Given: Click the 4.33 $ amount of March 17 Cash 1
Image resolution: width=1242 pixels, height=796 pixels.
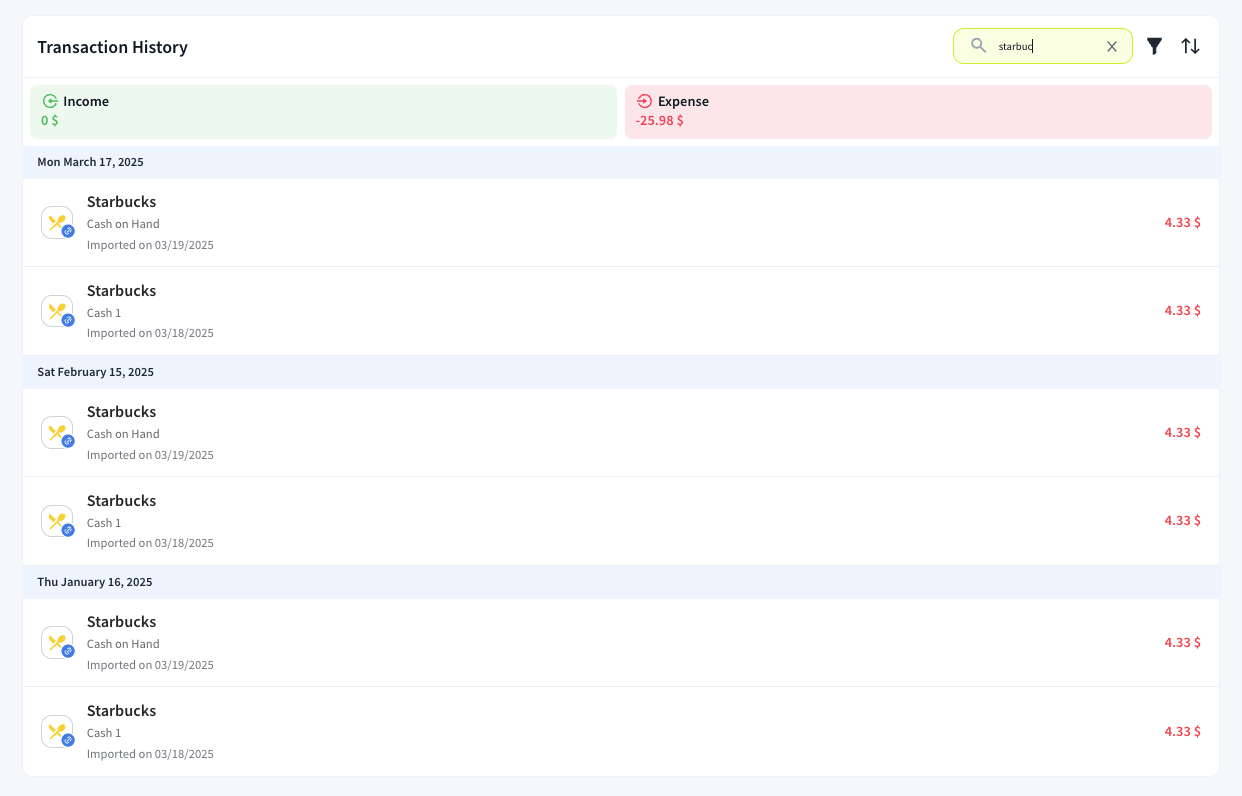Looking at the screenshot, I should tap(1182, 310).
